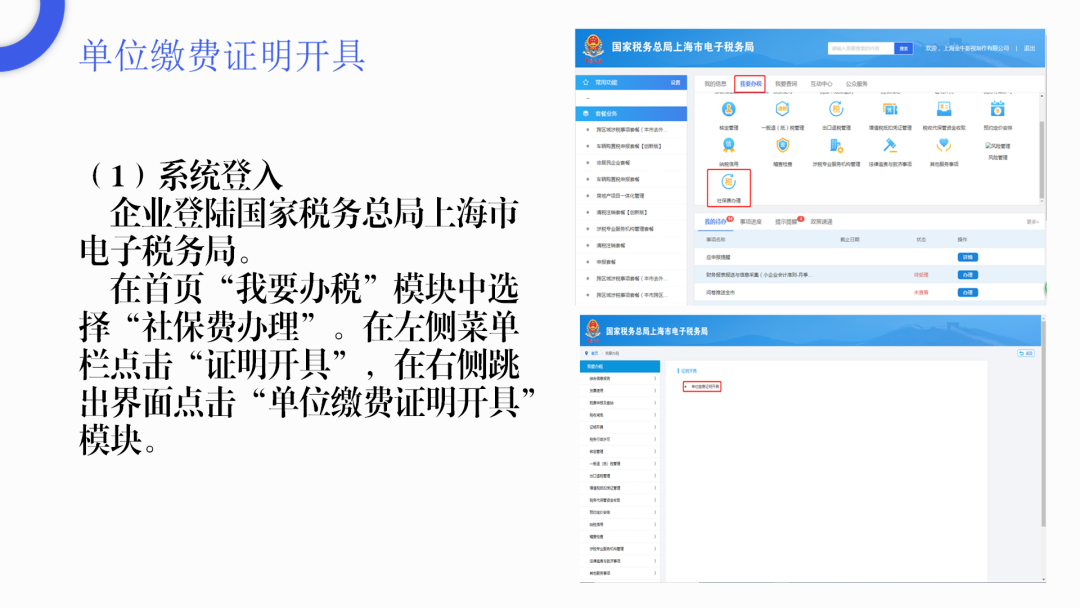Expand the 发票使用 menu chevron
Image resolution: width=1080 pixels, height=608 pixels.
(x=654, y=390)
